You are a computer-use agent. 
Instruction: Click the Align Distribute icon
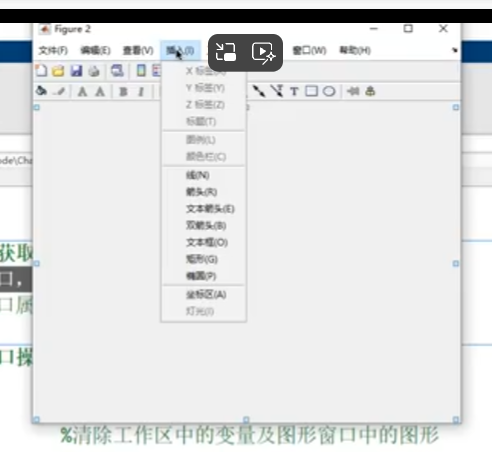[x=370, y=91]
